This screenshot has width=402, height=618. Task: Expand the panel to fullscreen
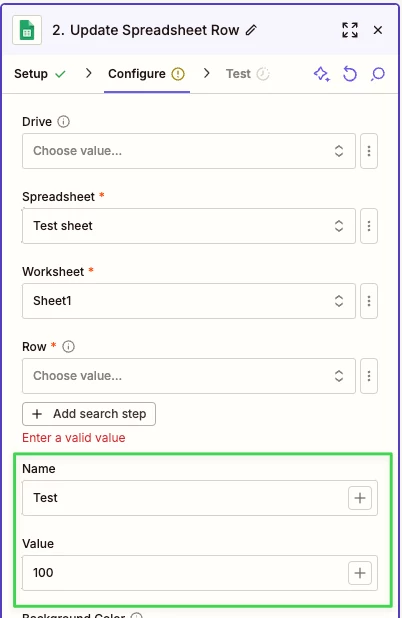[350, 30]
